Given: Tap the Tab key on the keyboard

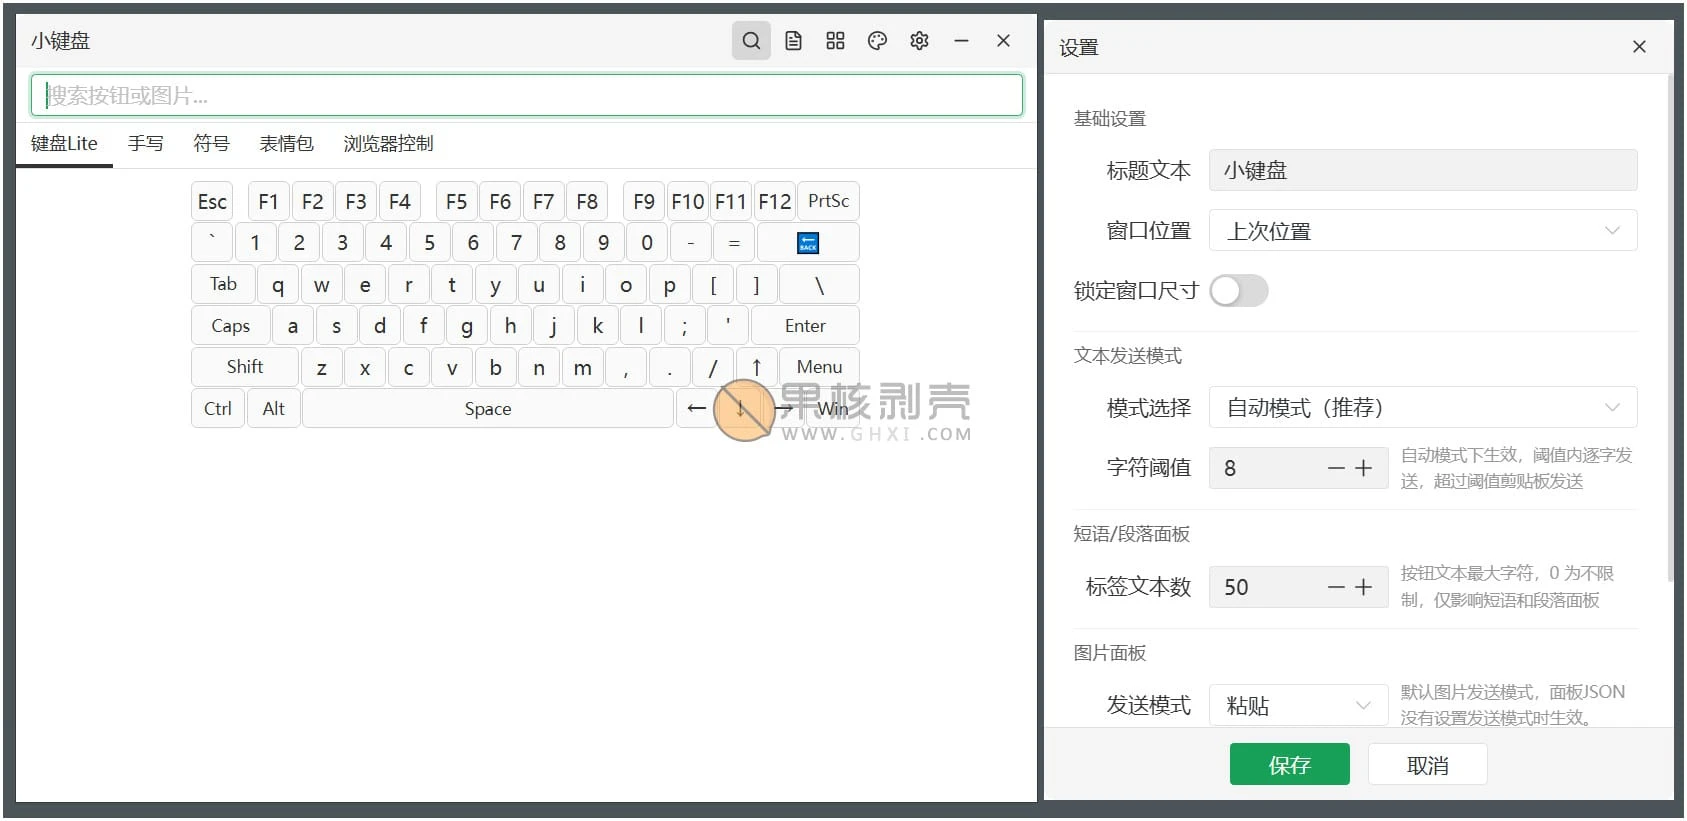Looking at the screenshot, I should click(x=223, y=284).
